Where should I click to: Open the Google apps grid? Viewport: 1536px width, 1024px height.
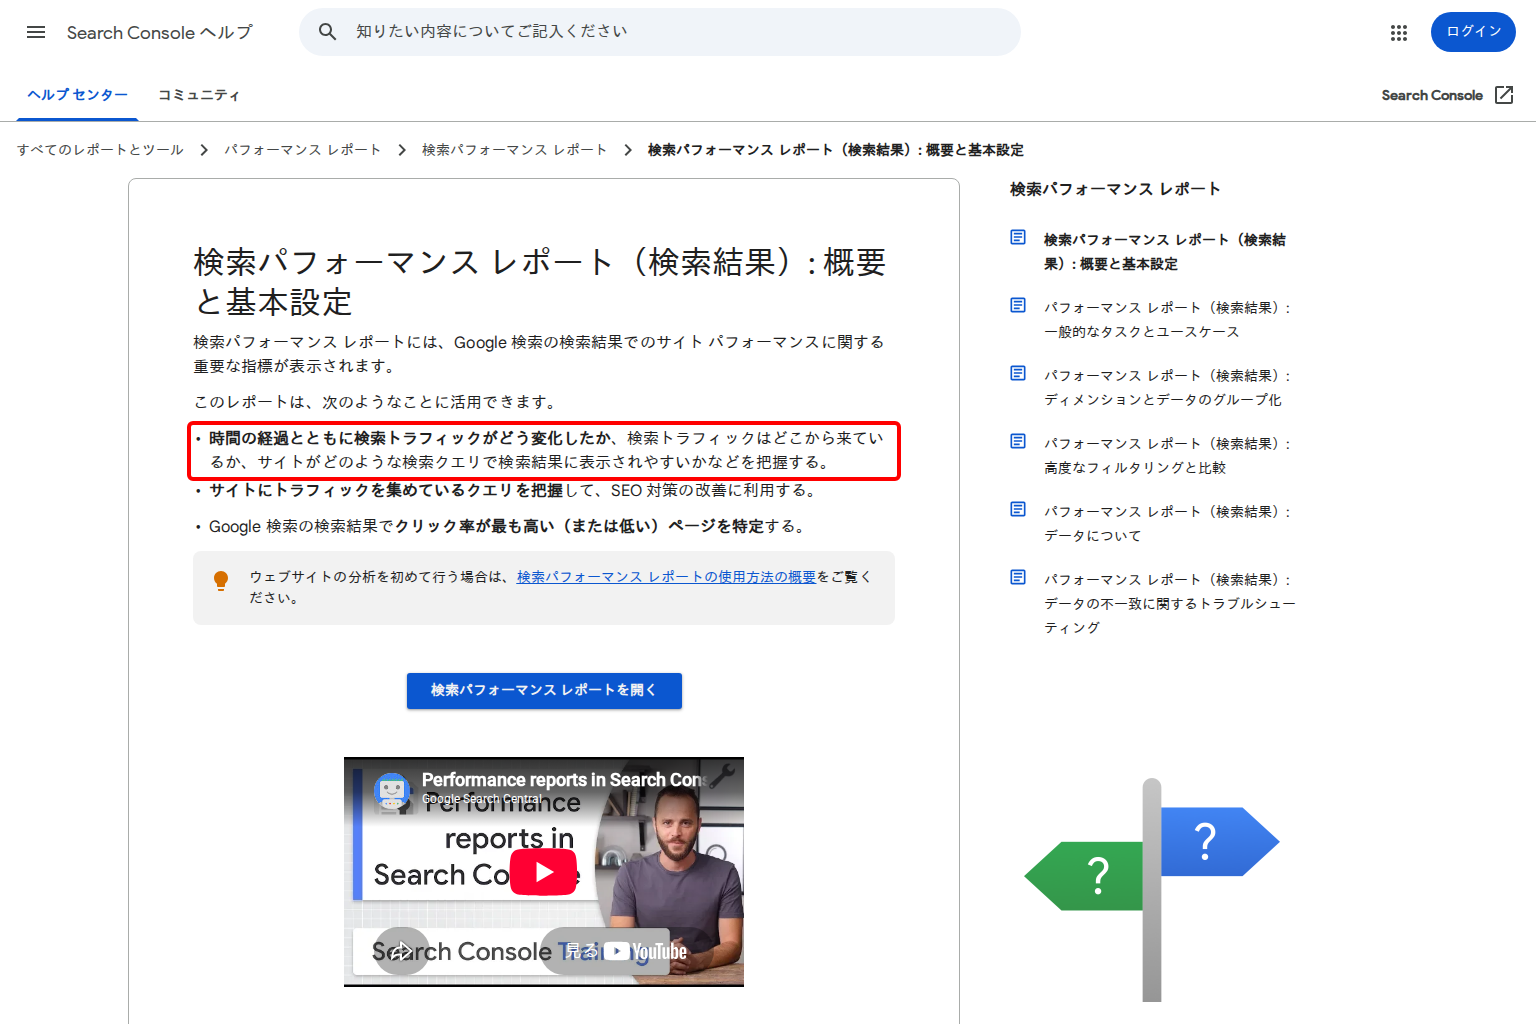point(1399,32)
